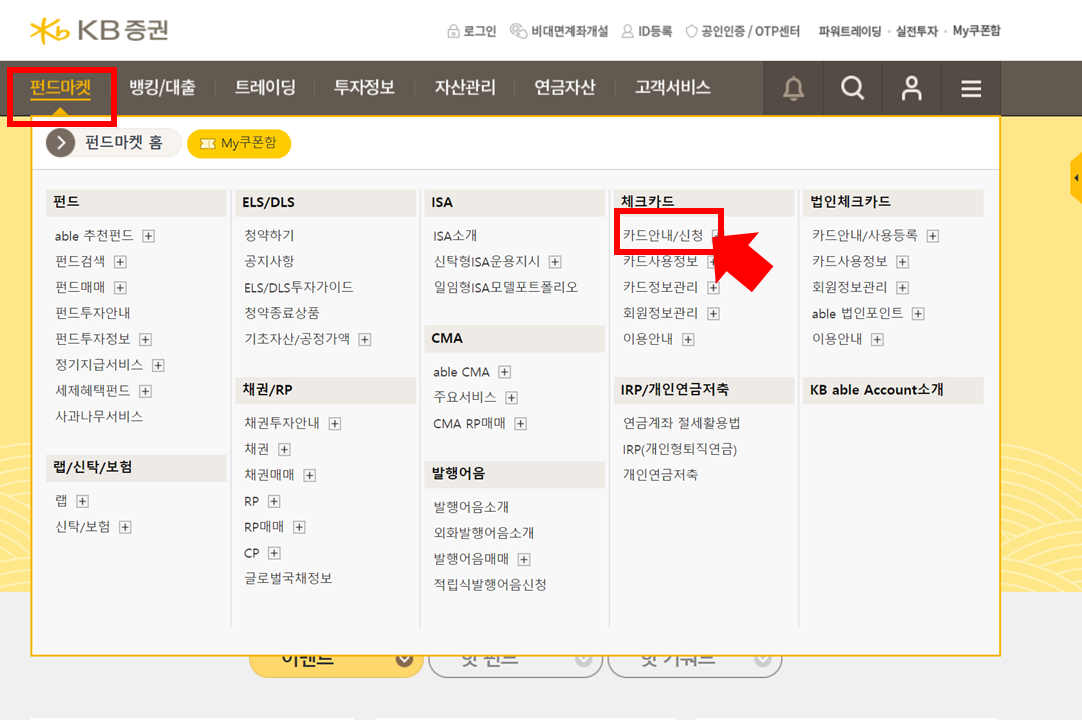Click the 로그인 link at top
Screen dimensions: 1082x720
pos(472,31)
